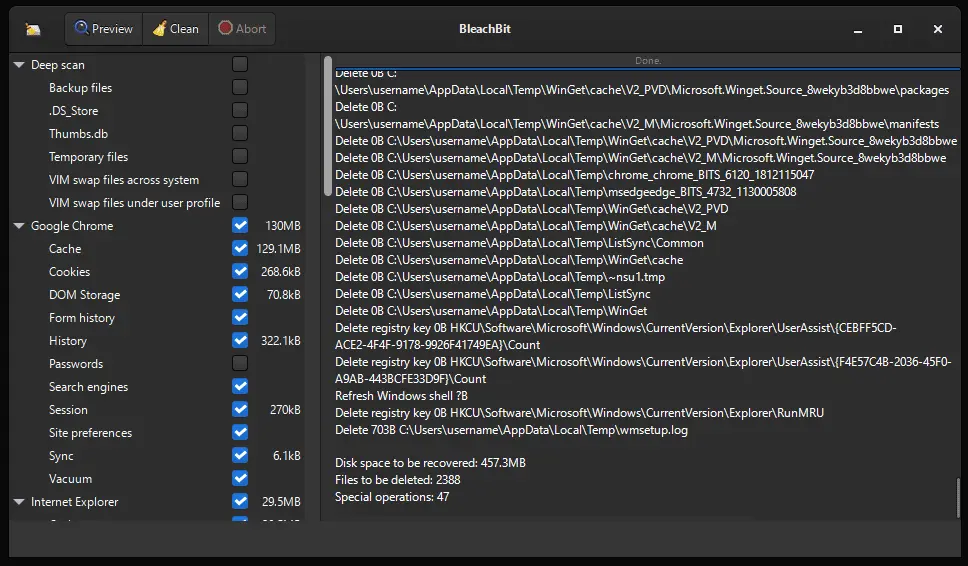The height and width of the screenshot is (566, 968).
Task: Select the .DS_Store item
Action: [73, 110]
